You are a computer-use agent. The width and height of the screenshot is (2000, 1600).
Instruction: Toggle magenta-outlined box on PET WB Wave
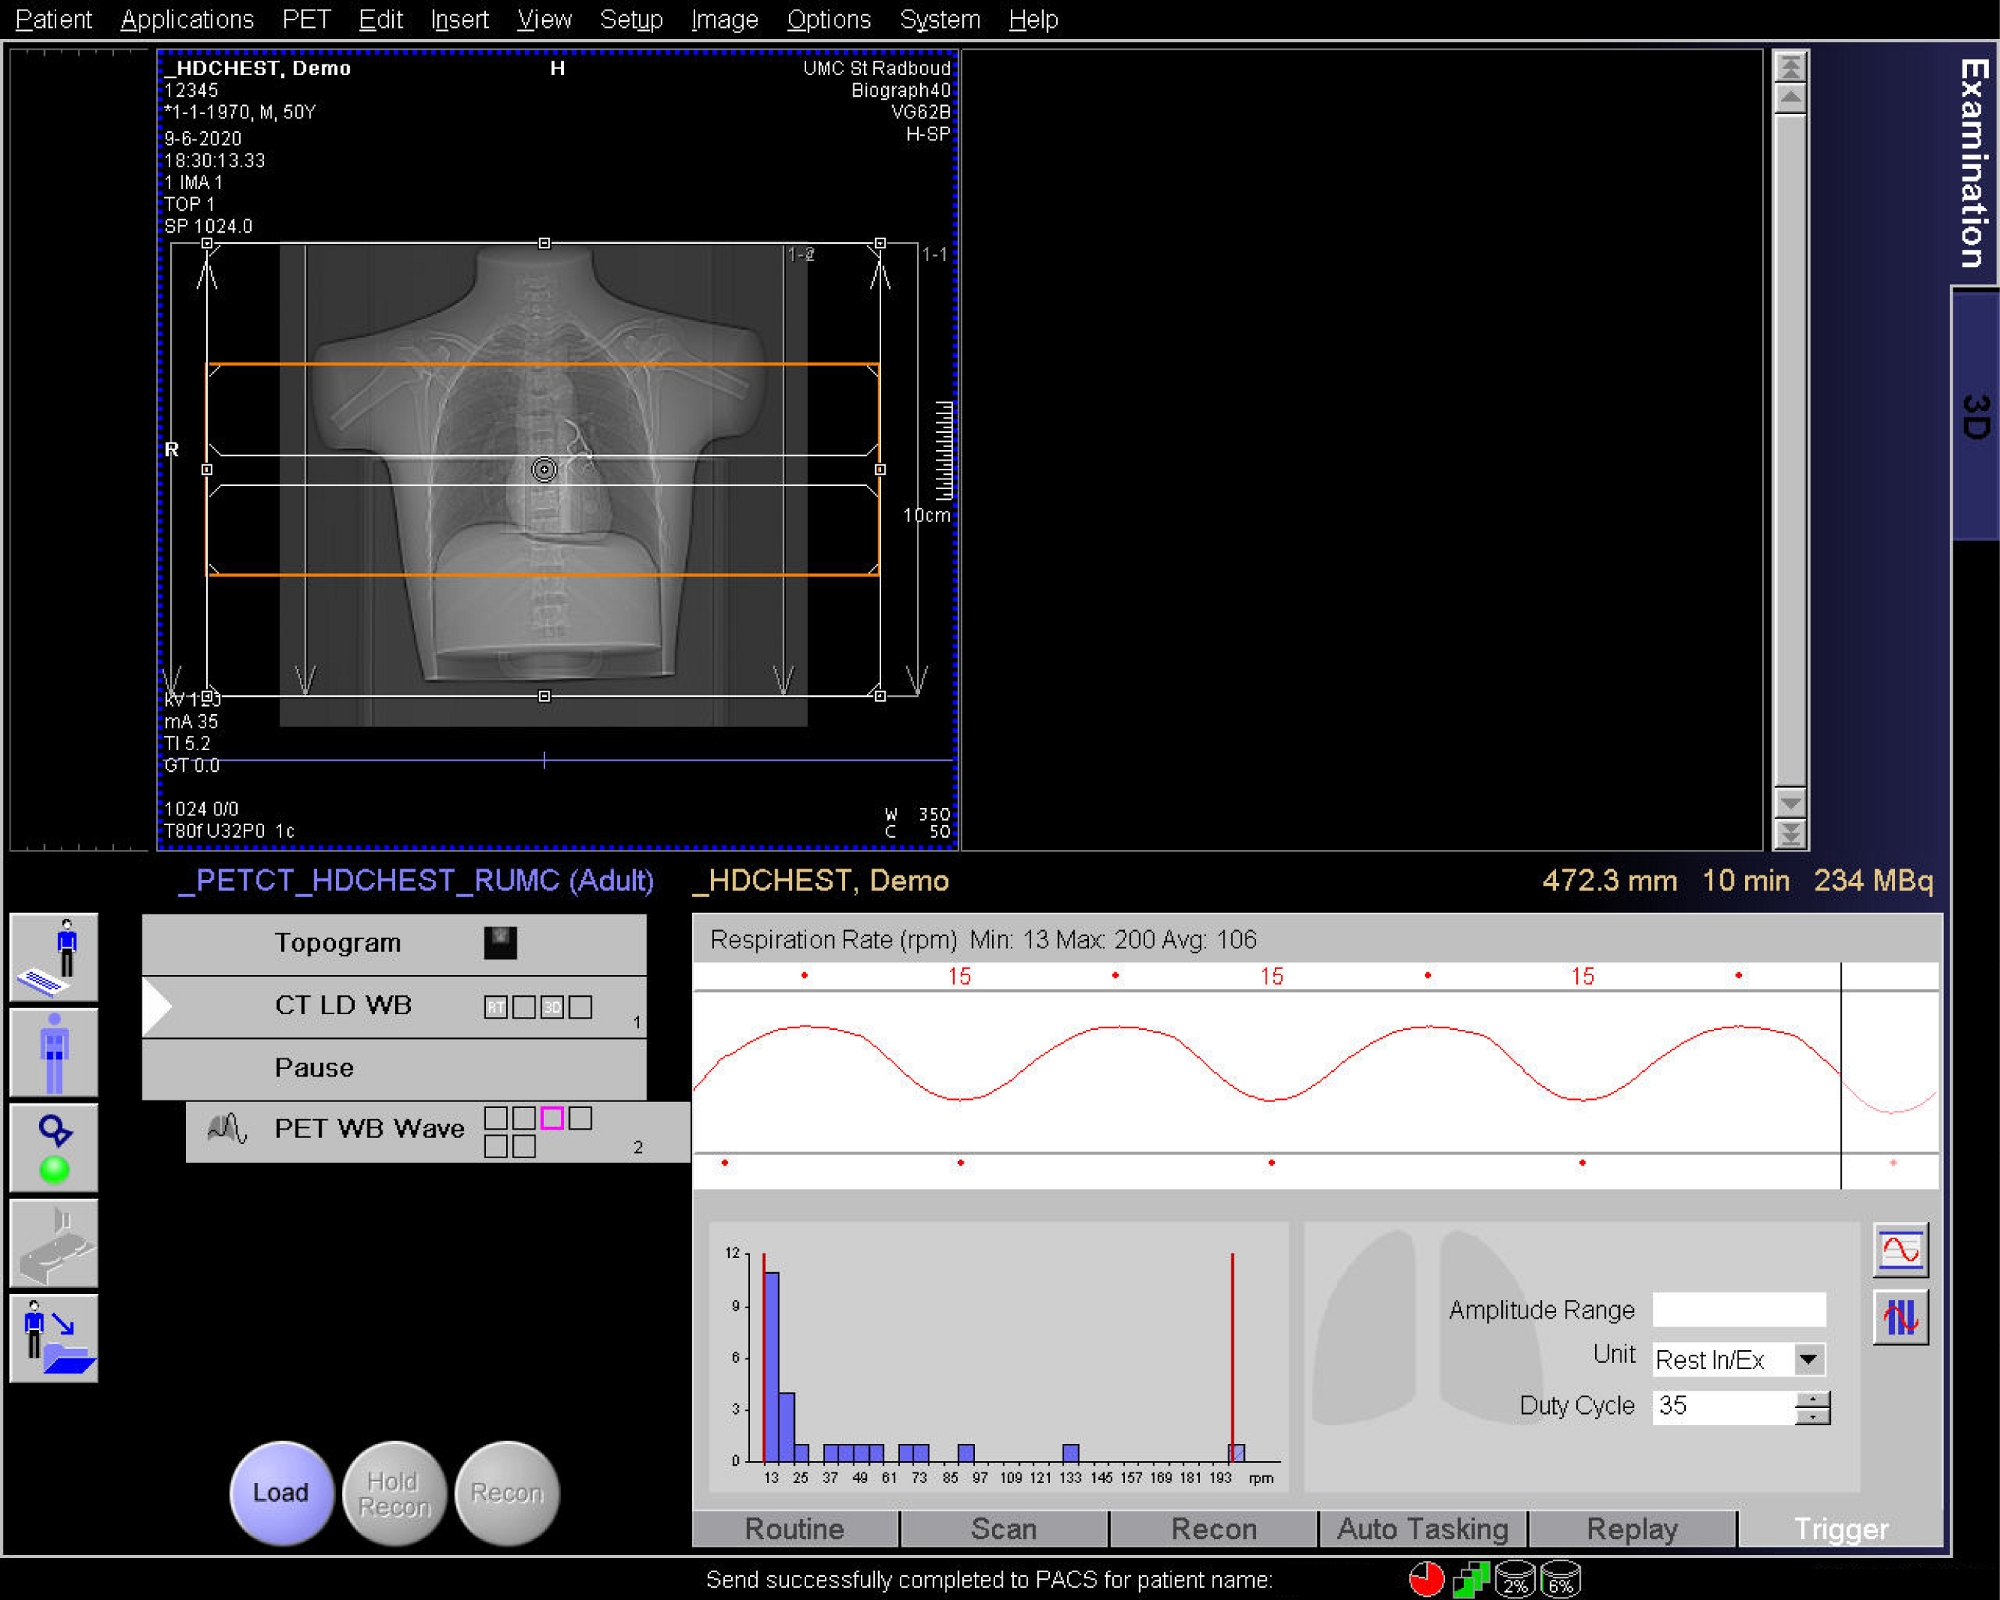[552, 1118]
